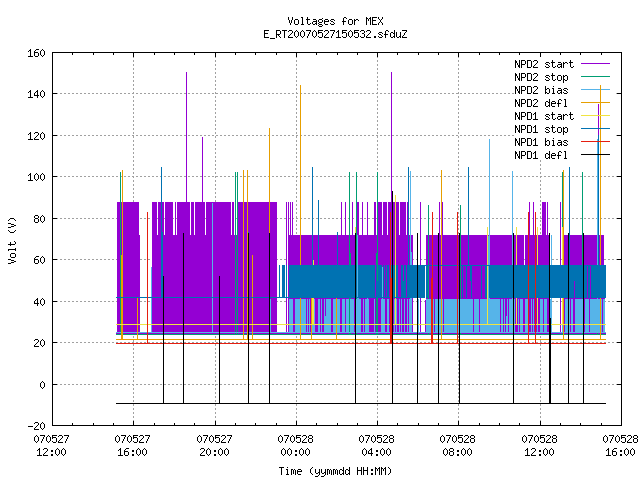
Task: Click the chart title Voltages for MEX
Action: pos(335,21)
